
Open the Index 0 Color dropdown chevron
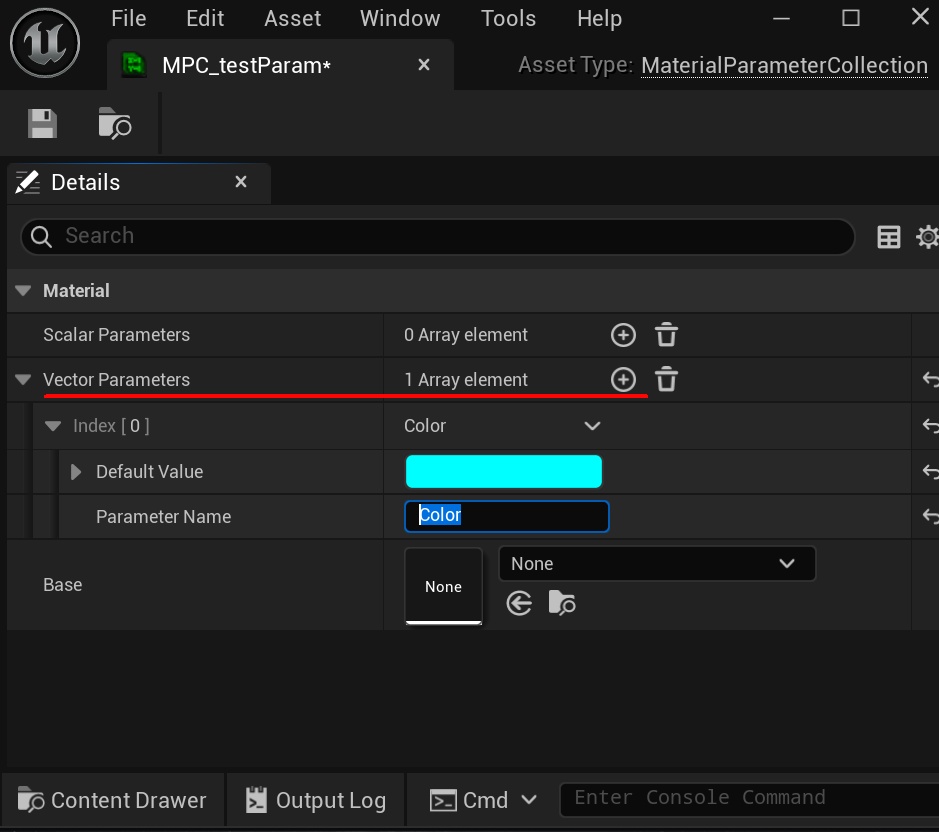click(x=592, y=426)
